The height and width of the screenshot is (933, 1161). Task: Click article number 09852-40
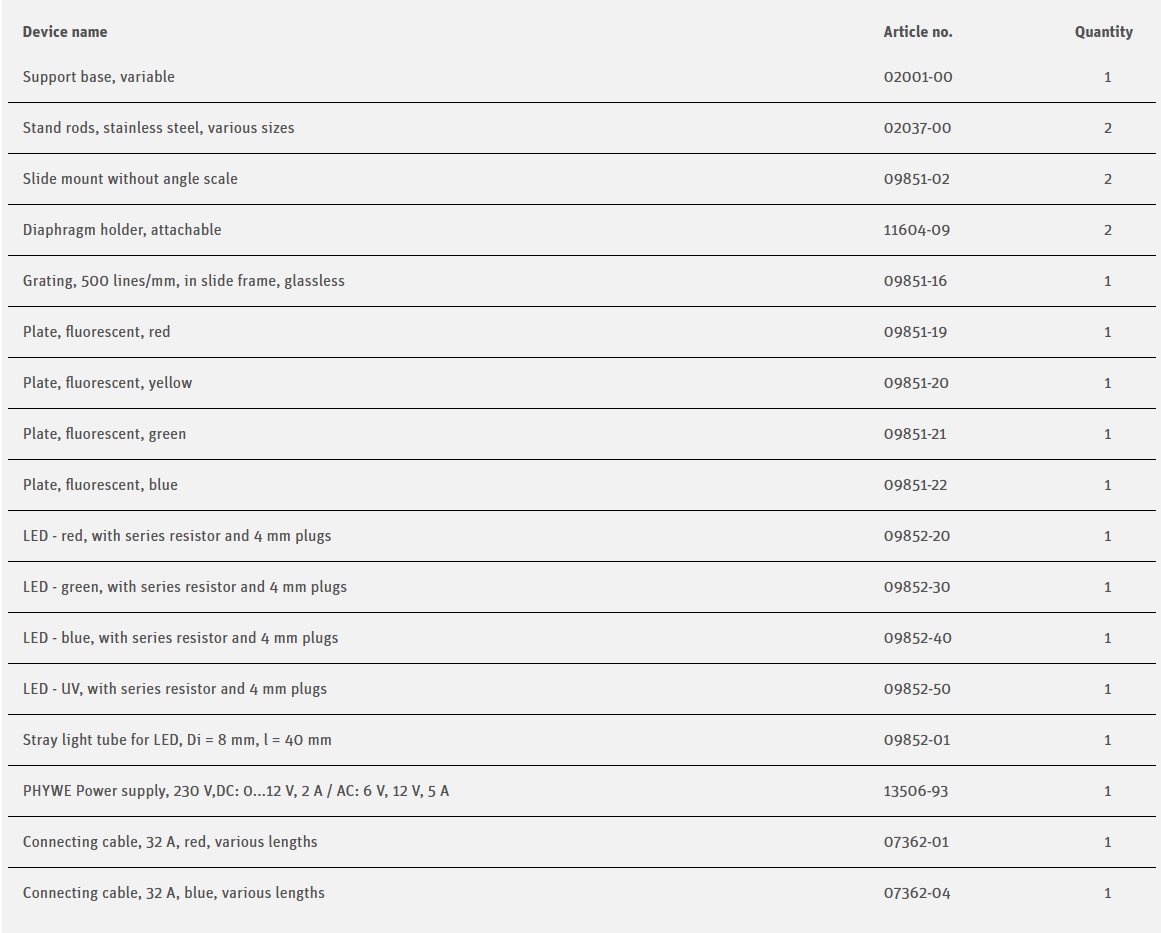[x=917, y=638]
